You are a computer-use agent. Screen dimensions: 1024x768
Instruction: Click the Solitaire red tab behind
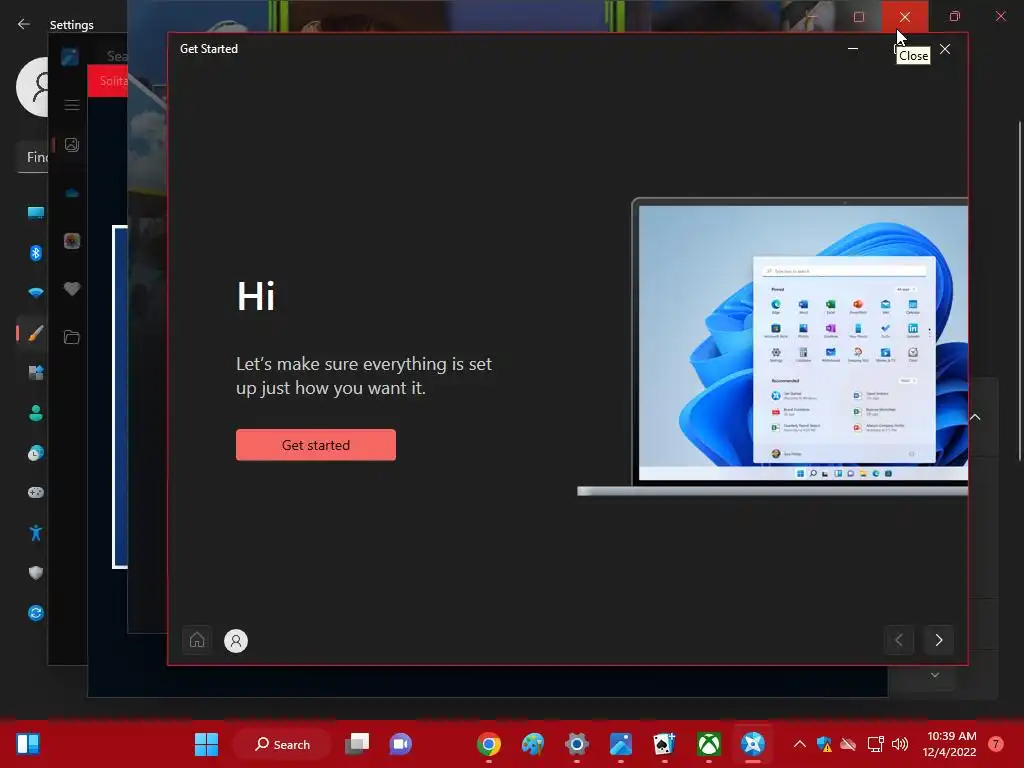tap(108, 81)
